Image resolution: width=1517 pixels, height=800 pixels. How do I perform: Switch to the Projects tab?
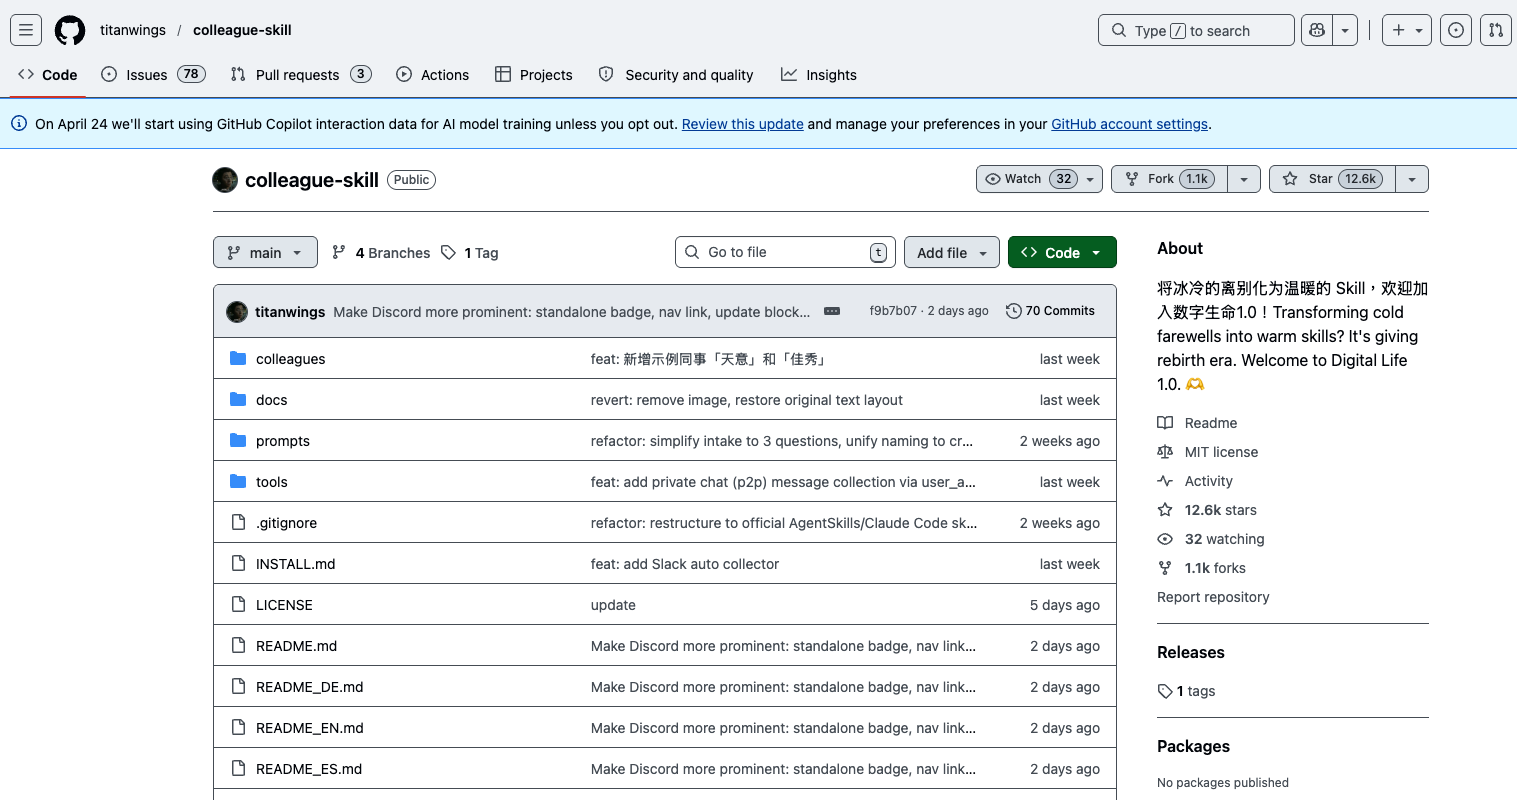point(533,75)
